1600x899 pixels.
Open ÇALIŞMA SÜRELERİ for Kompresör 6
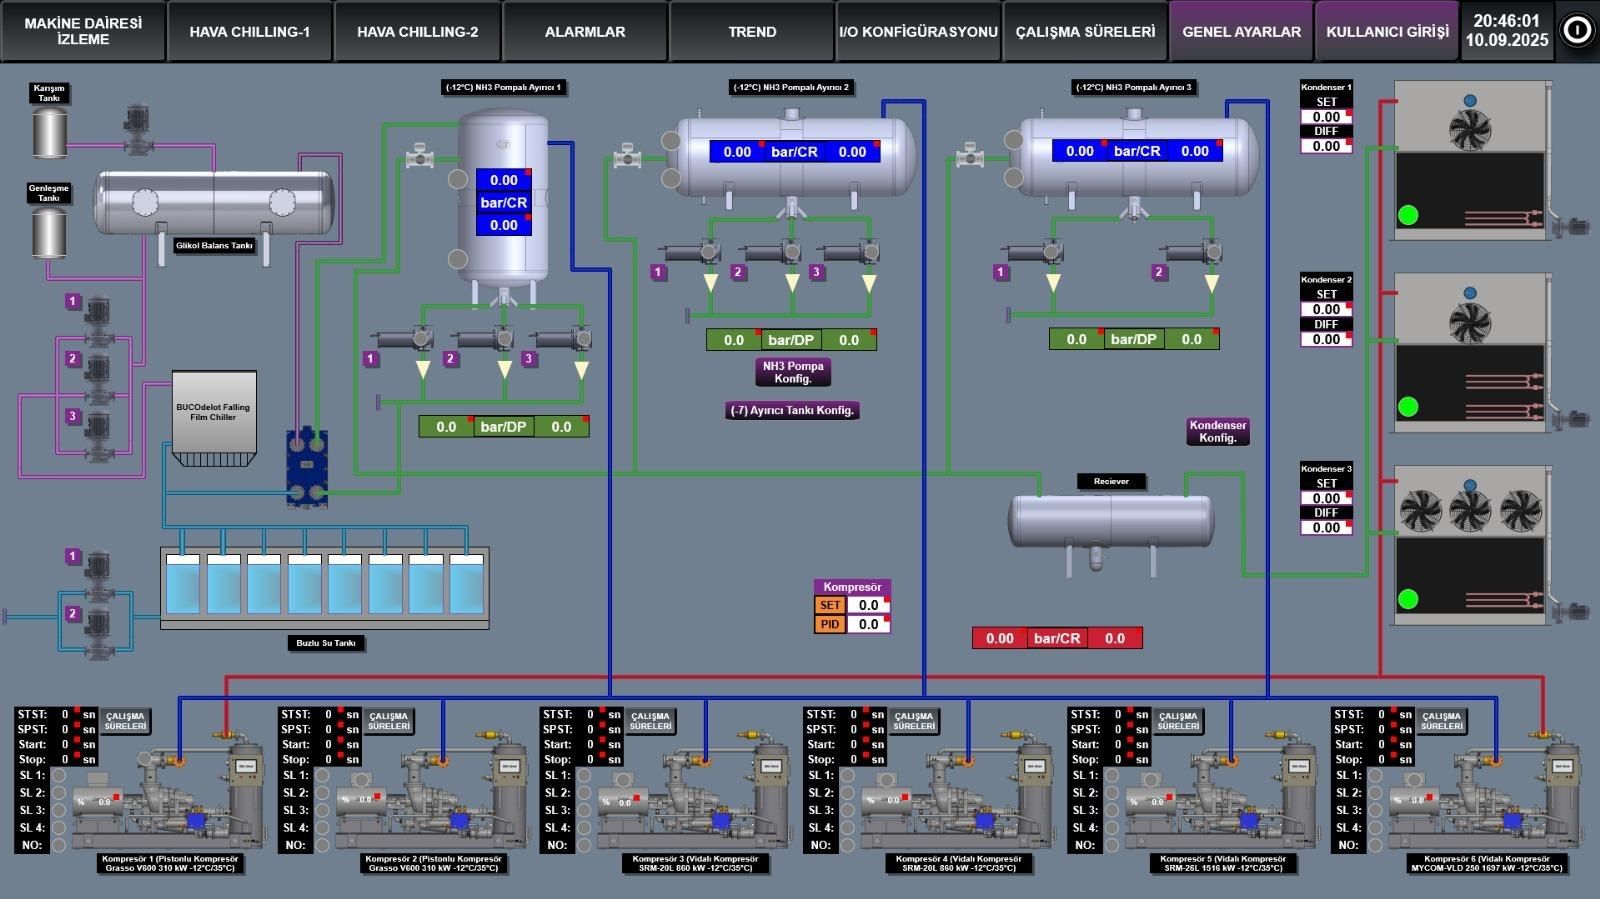tap(1442, 721)
